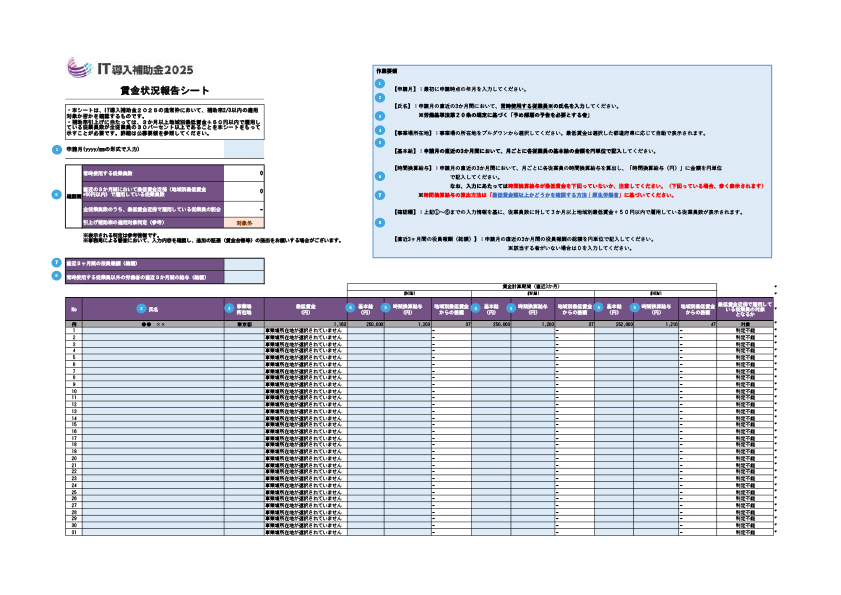The width and height of the screenshot is (841, 595).
Task: Click the blue badge left of 確認欄 table
Action: point(56,194)
